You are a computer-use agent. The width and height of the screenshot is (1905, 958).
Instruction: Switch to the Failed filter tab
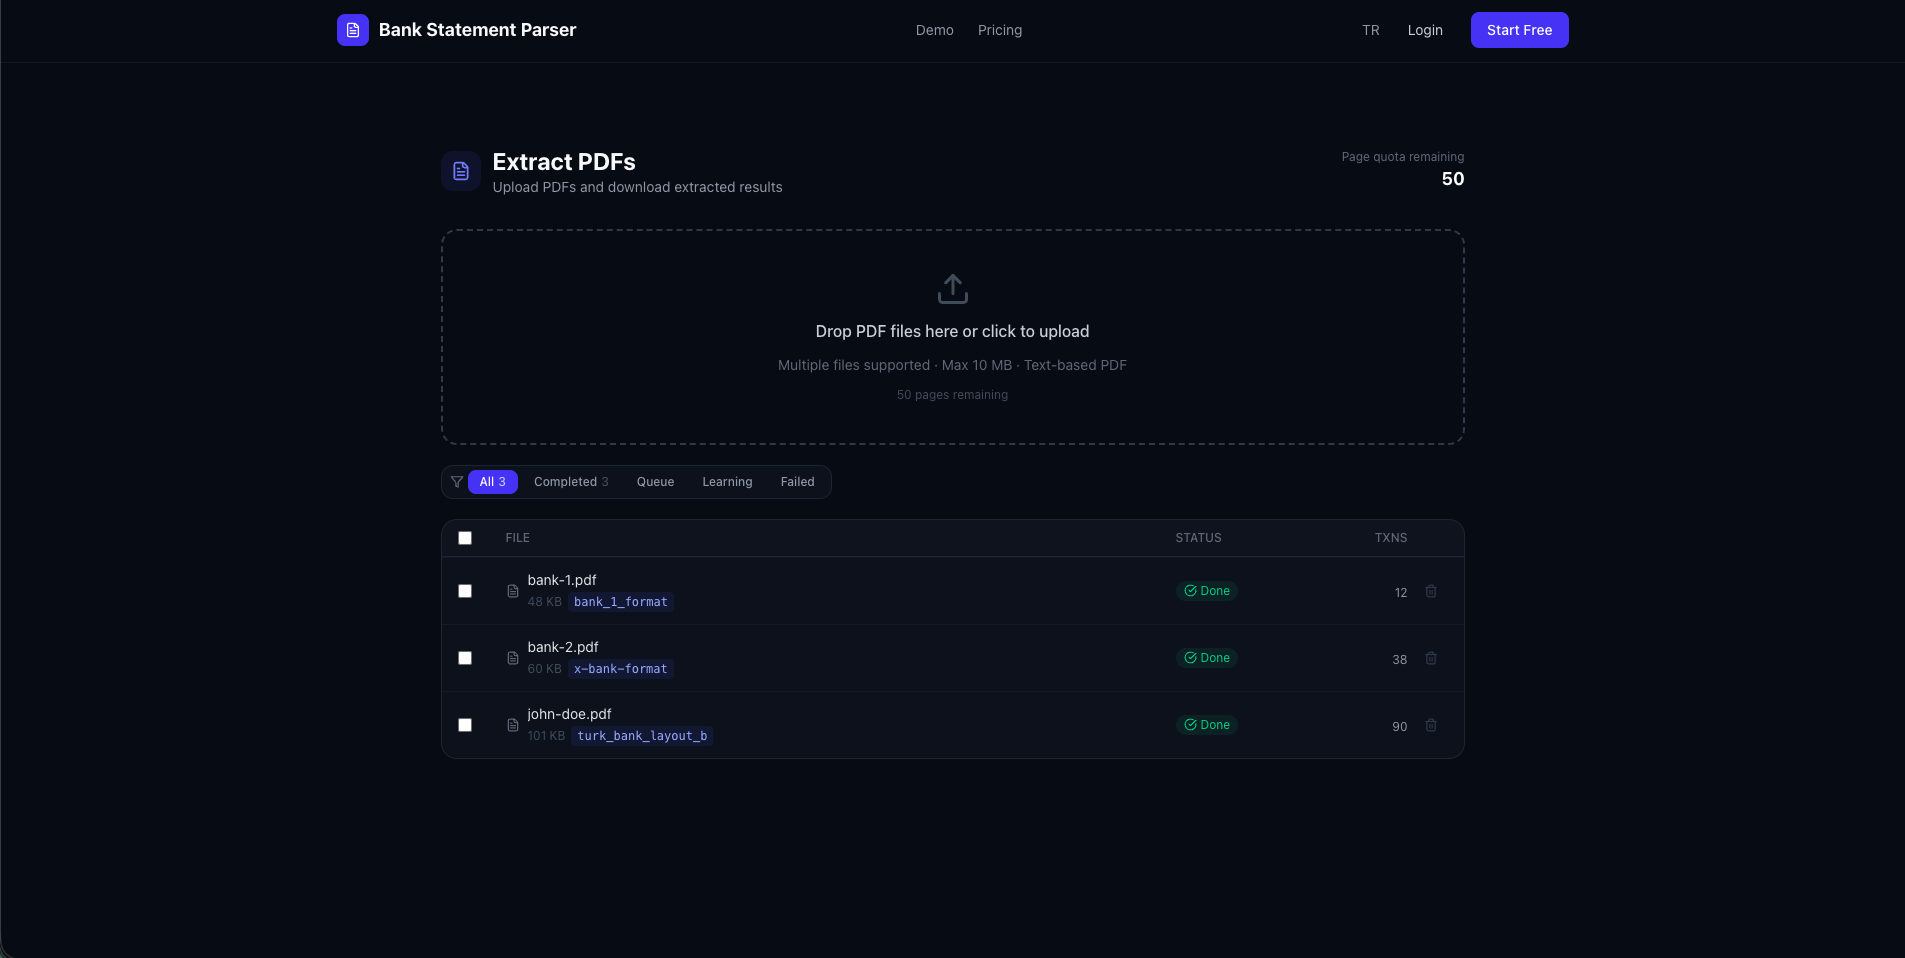tap(797, 482)
